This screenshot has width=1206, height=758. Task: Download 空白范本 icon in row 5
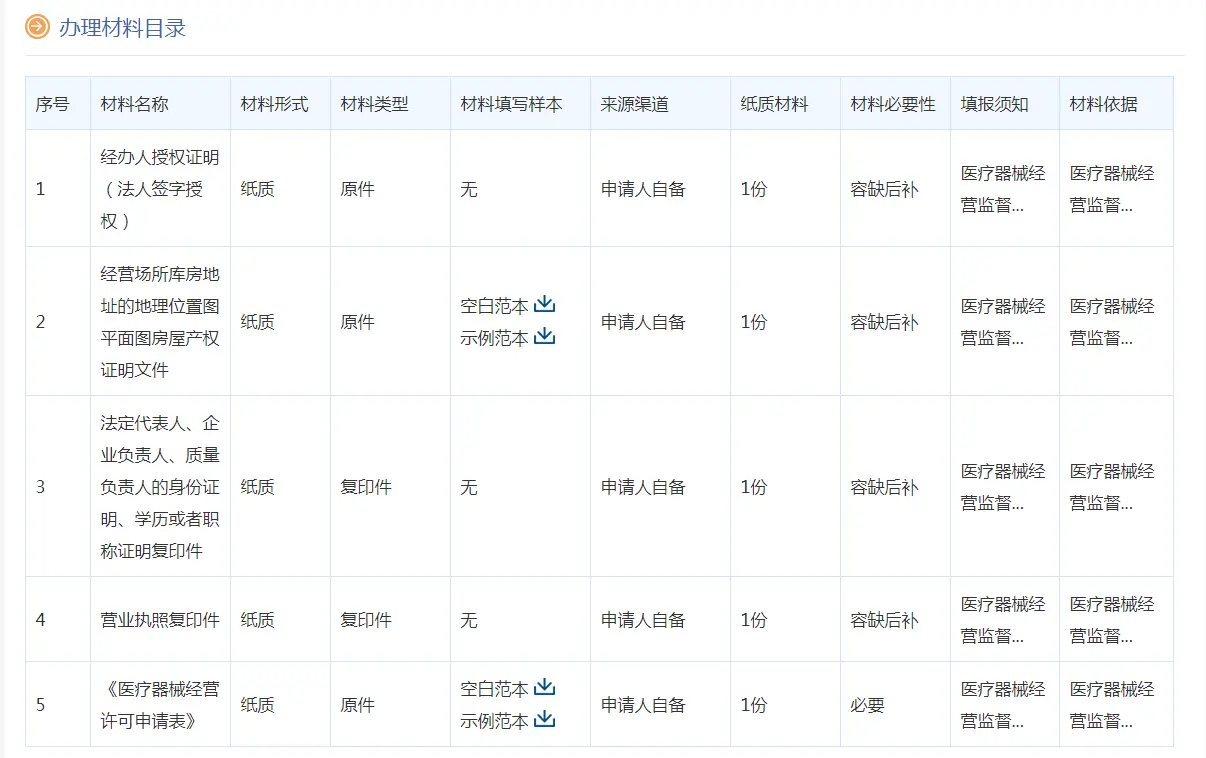pyautogui.click(x=544, y=687)
